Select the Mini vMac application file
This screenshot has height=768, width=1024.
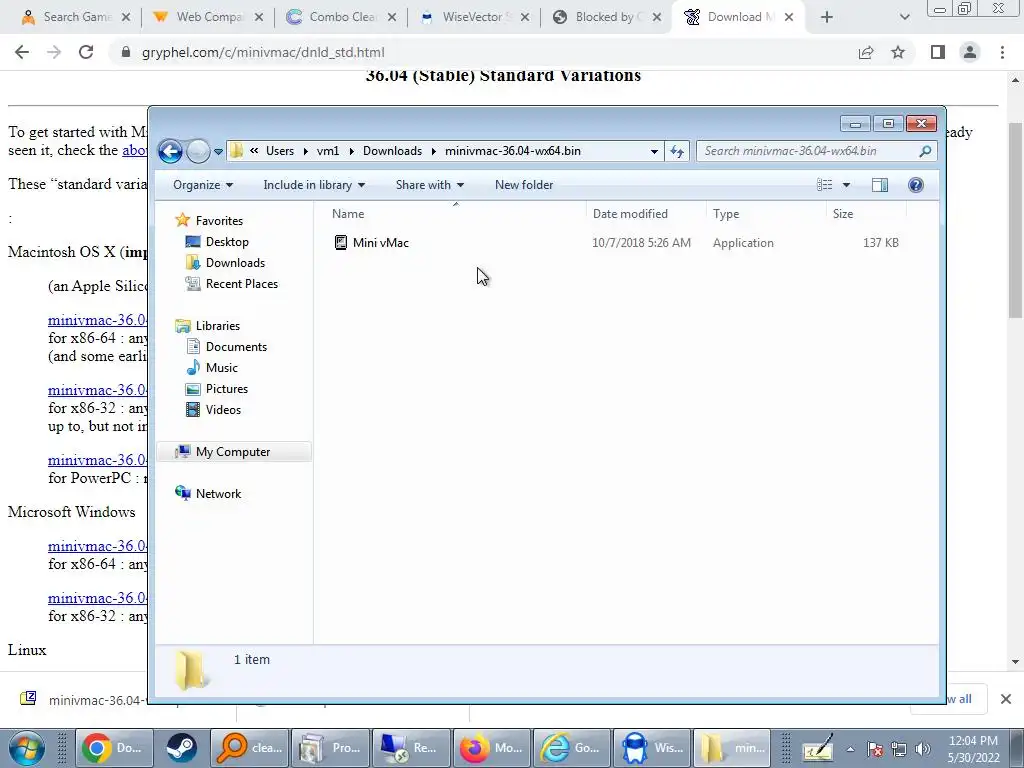click(381, 243)
